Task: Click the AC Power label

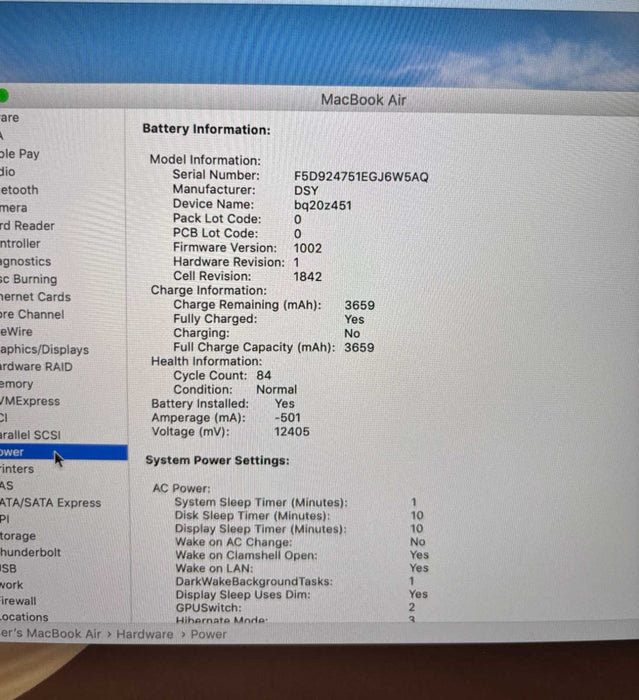Action: click(x=181, y=488)
